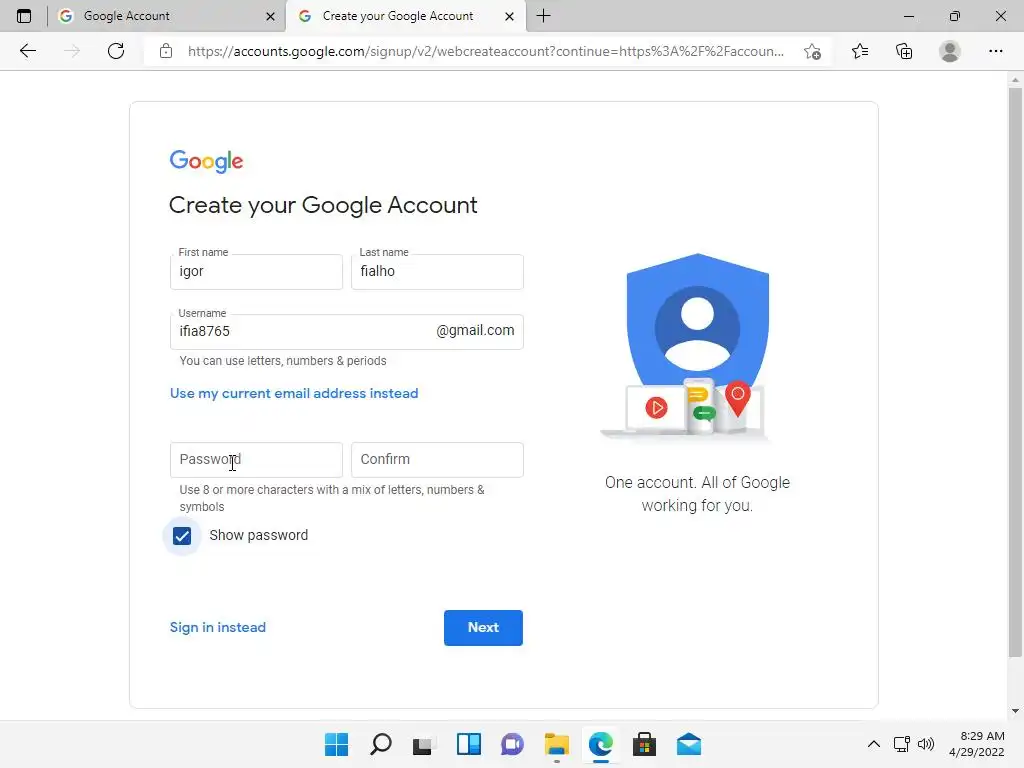Click the Confirm password field
1024x768 pixels.
437,460
